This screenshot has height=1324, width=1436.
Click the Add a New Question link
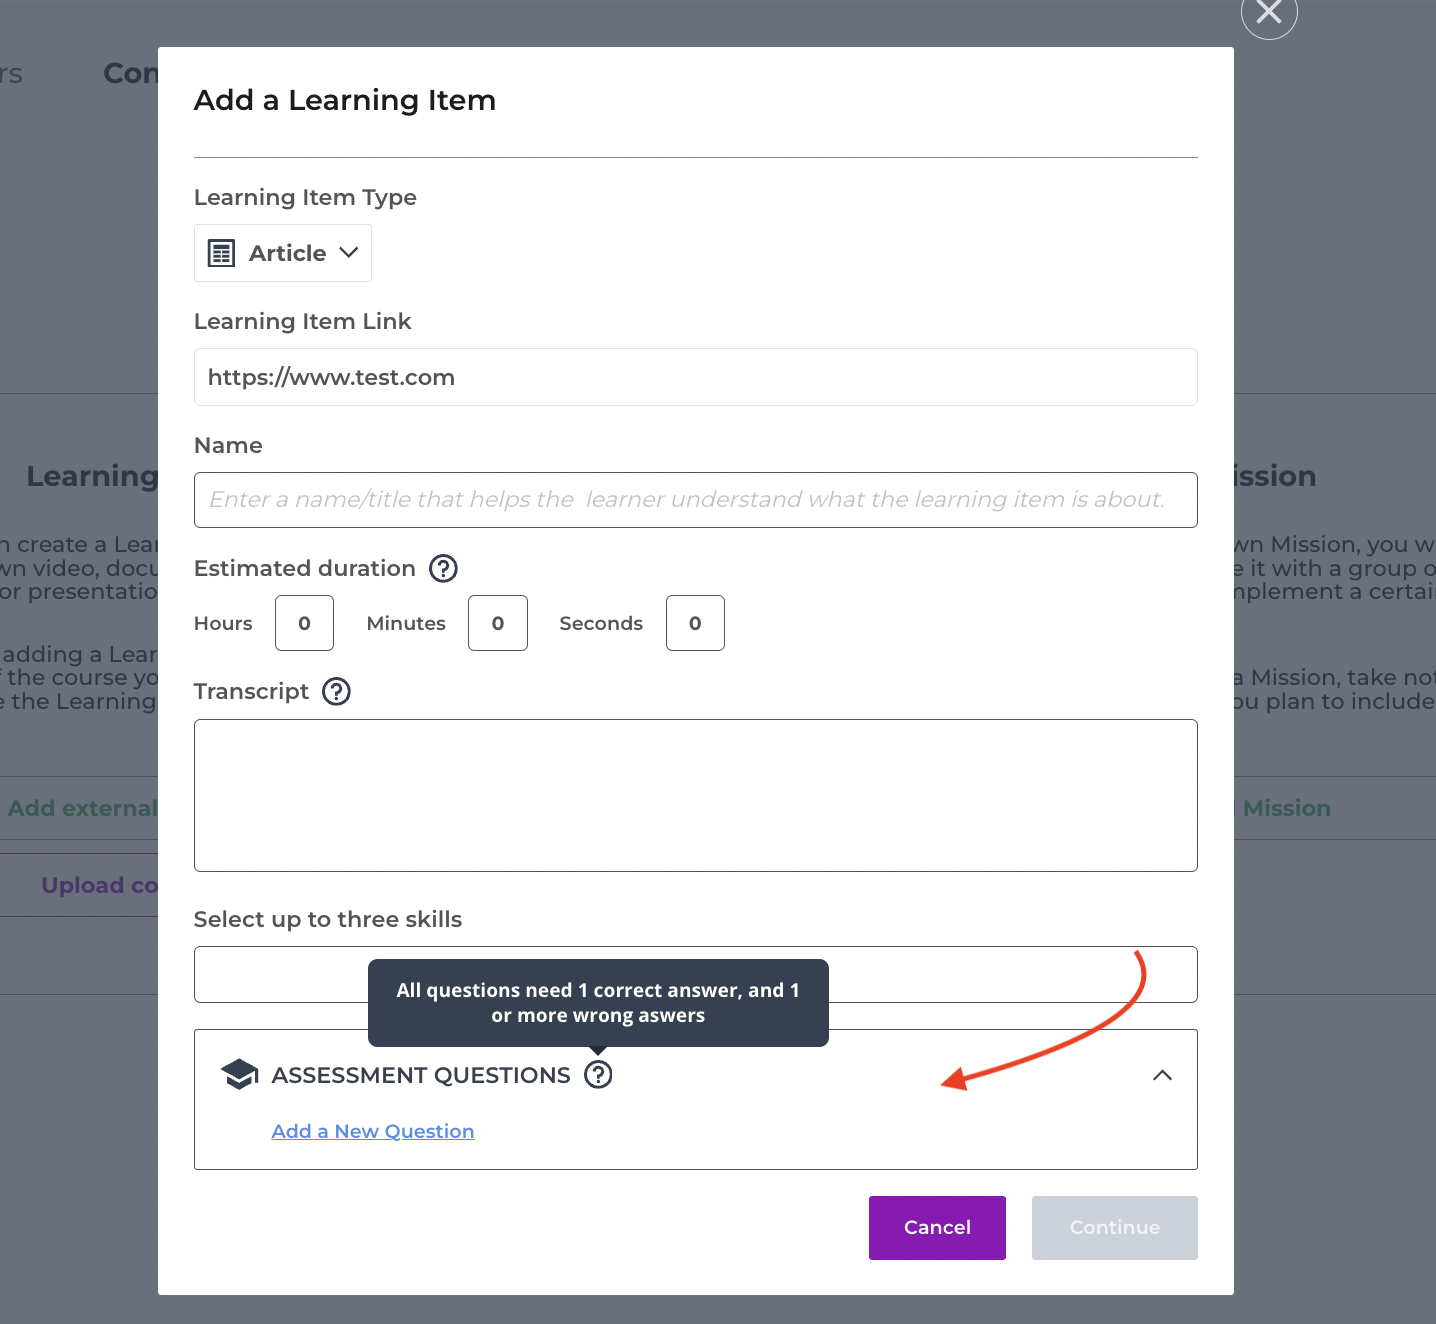coord(373,1131)
